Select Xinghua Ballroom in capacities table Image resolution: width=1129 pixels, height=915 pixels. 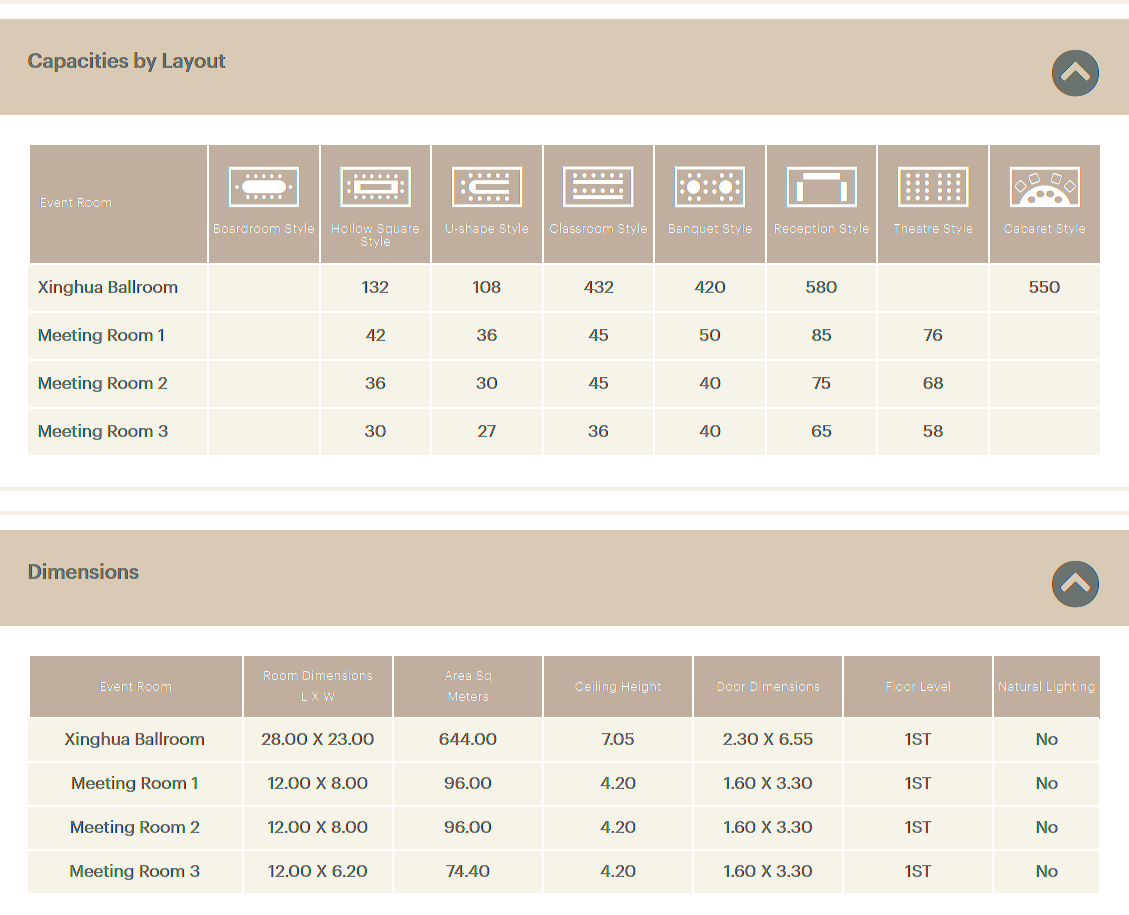(108, 287)
